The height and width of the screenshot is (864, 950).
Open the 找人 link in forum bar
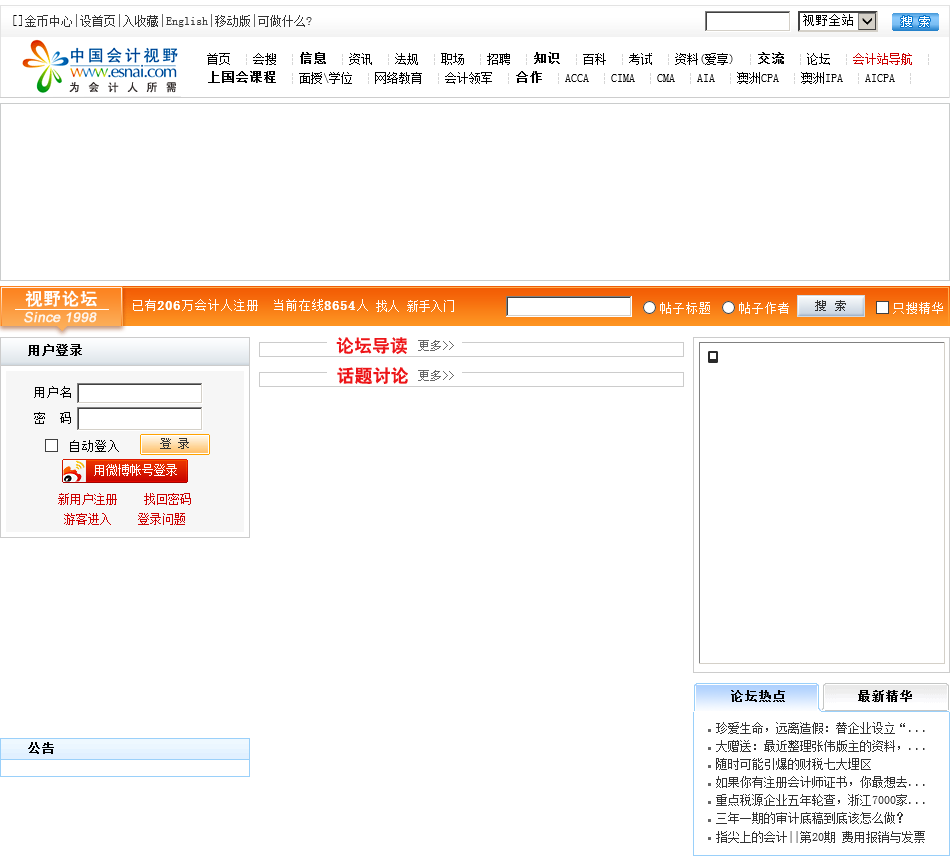[387, 306]
